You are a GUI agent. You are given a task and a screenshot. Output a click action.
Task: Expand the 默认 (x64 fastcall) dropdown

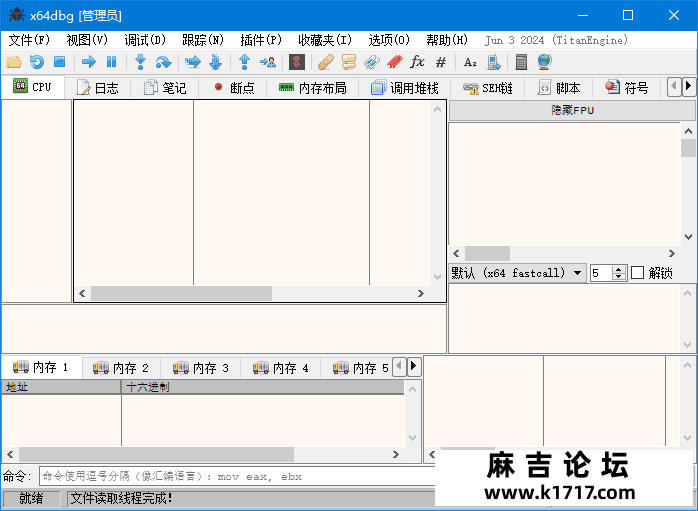pyautogui.click(x=517, y=272)
